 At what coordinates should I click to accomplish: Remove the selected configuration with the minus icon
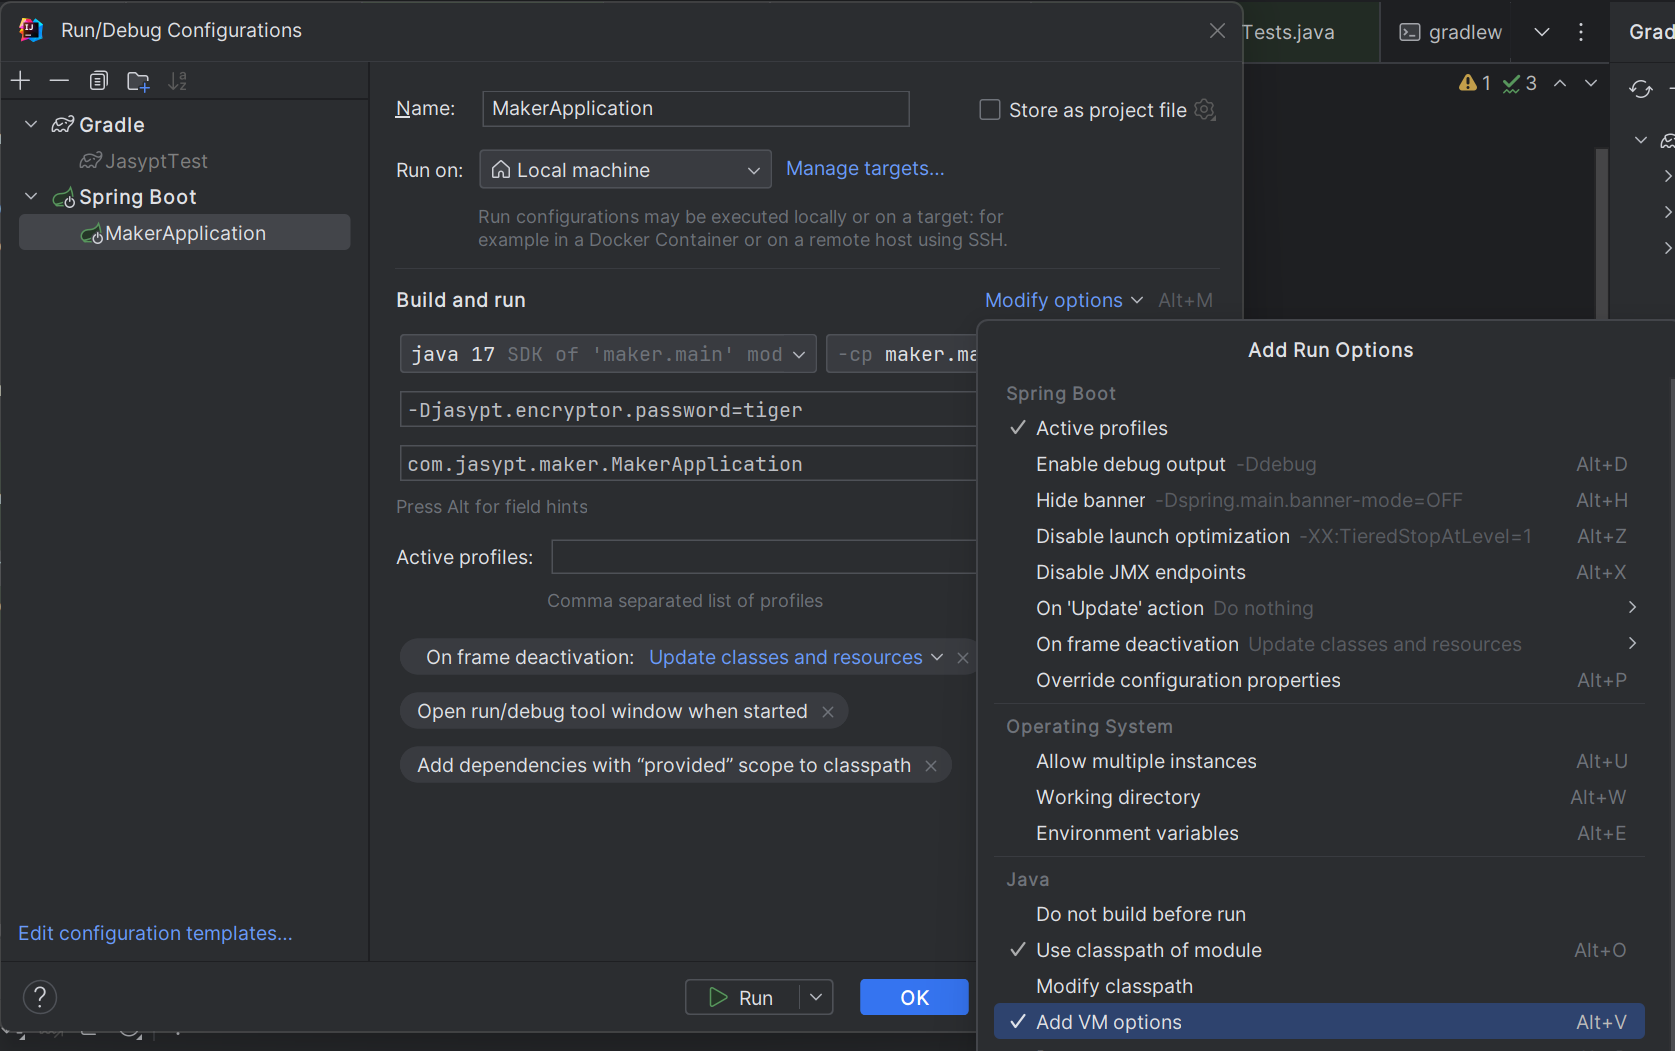[x=59, y=81]
